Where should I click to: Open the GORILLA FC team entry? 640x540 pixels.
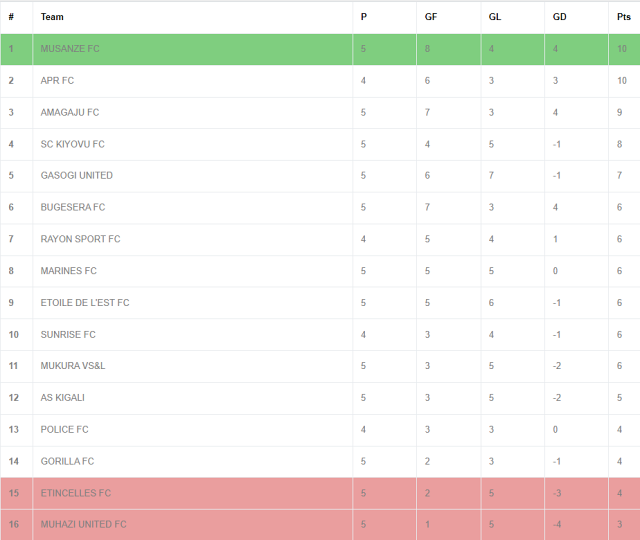(x=67, y=461)
